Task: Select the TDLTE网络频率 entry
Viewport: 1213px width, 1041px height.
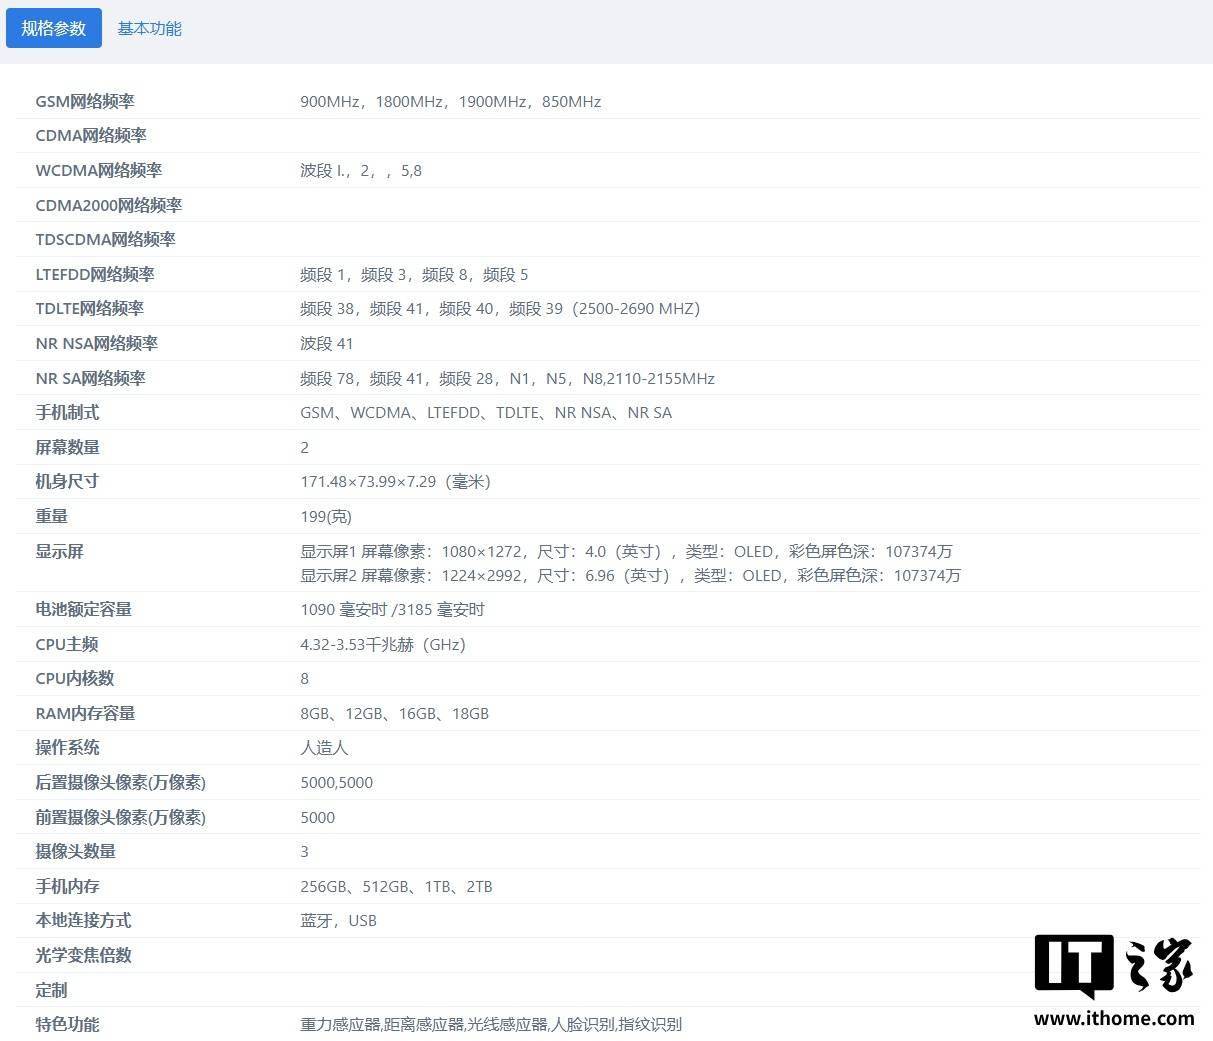Action: click(x=89, y=308)
